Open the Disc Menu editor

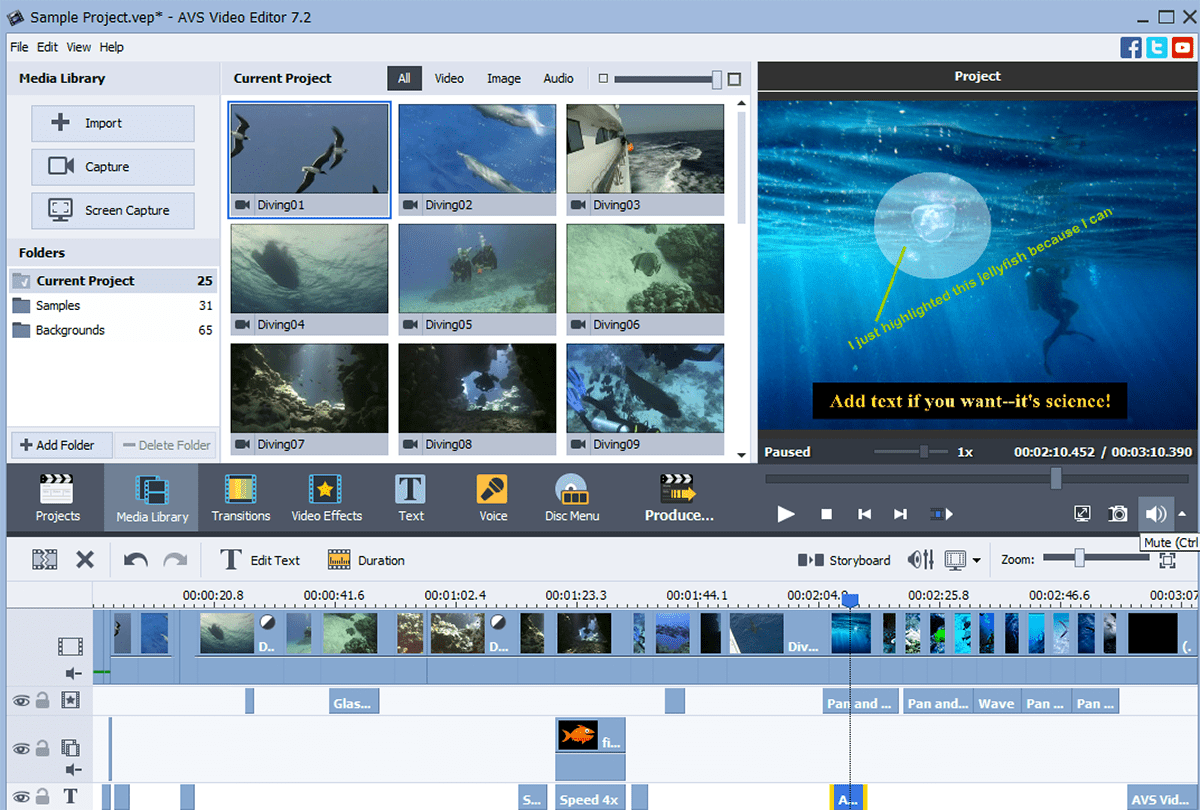[571, 497]
